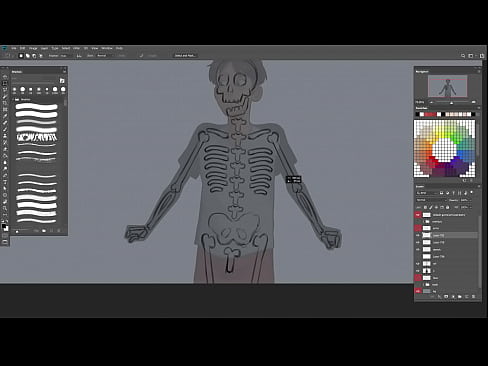Show the Layer 774 layer
The image size is (488, 366).
click(x=418, y=257)
